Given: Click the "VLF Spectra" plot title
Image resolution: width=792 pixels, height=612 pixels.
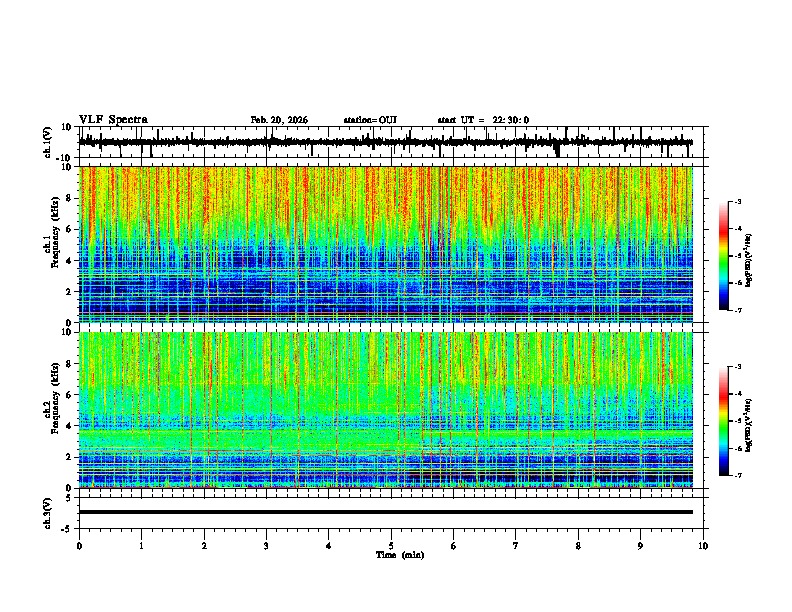Looking at the screenshot, I should 113,120.
